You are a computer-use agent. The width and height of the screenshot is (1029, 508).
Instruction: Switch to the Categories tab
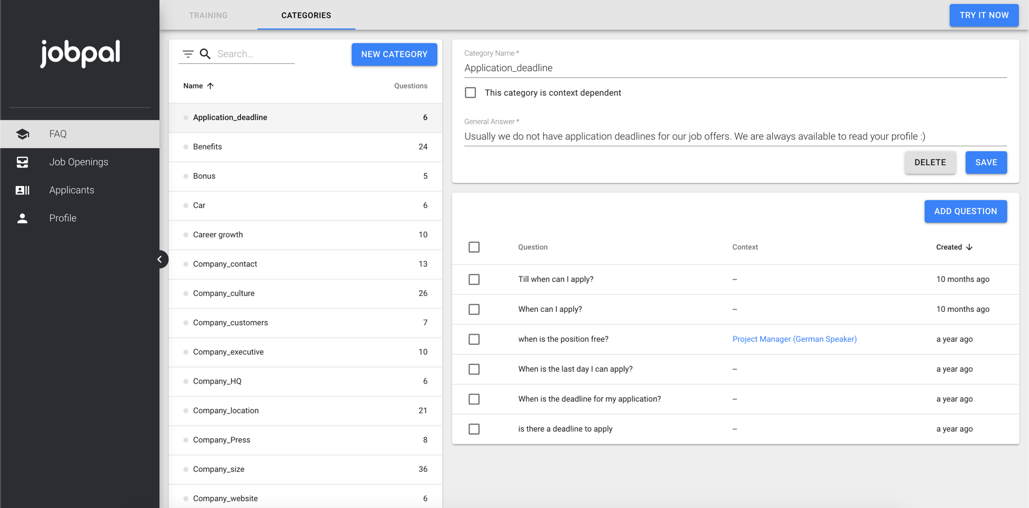pos(306,15)
